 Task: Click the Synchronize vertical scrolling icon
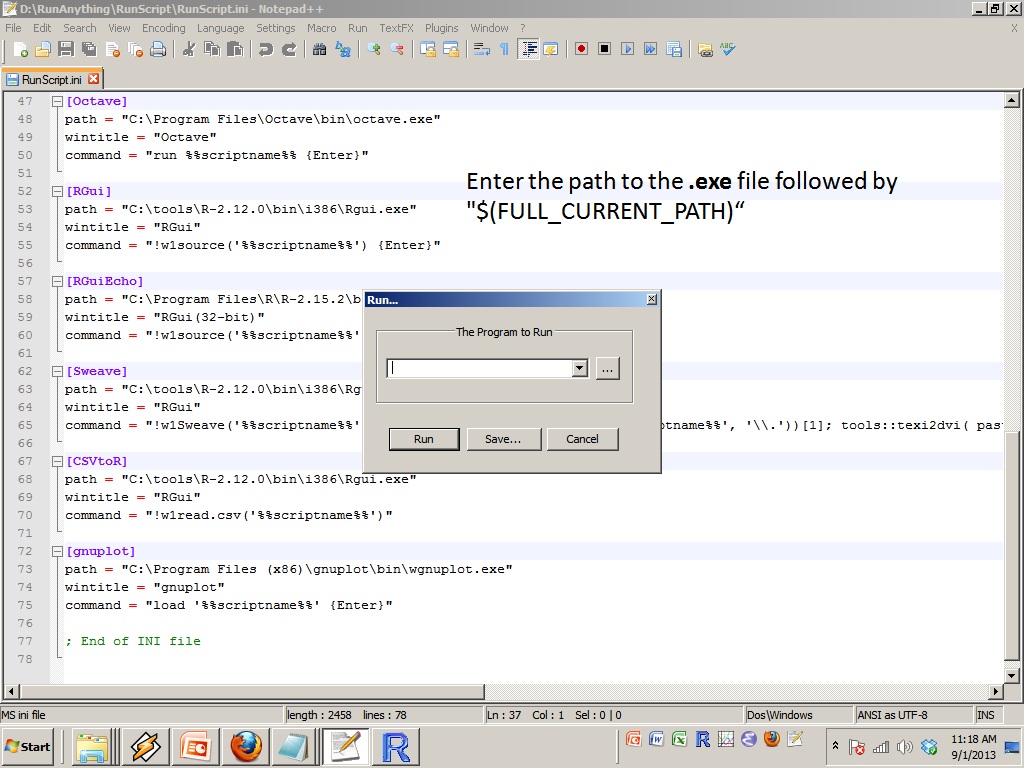coord(428,50)
